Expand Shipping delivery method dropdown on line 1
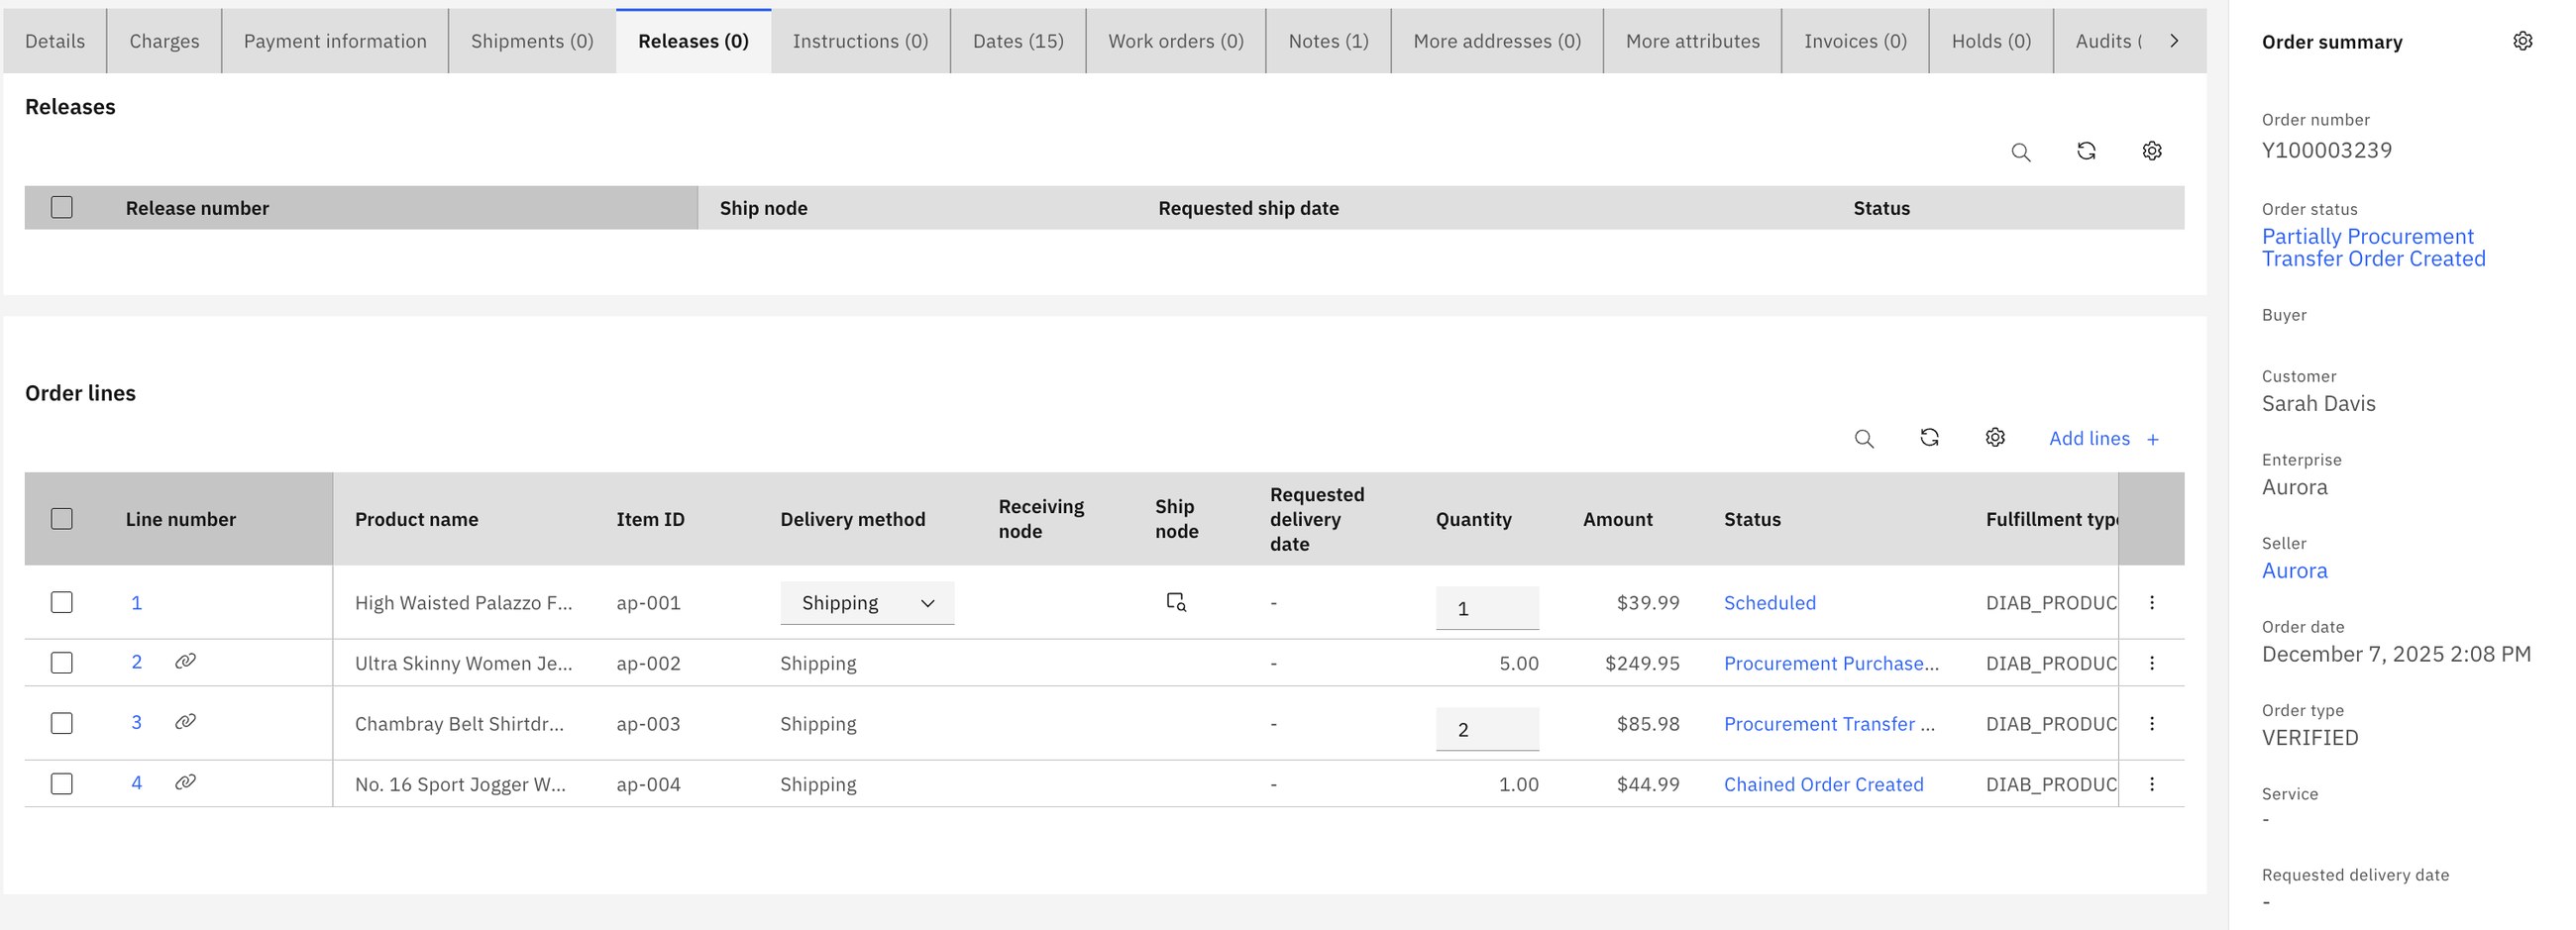 click(x=867, y=603)
